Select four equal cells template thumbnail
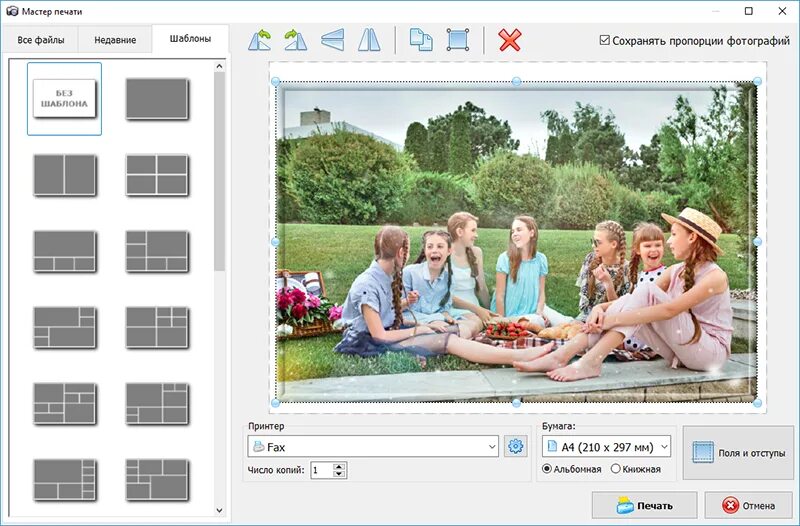This screenshot has height=526, width=800. point(157,175)
